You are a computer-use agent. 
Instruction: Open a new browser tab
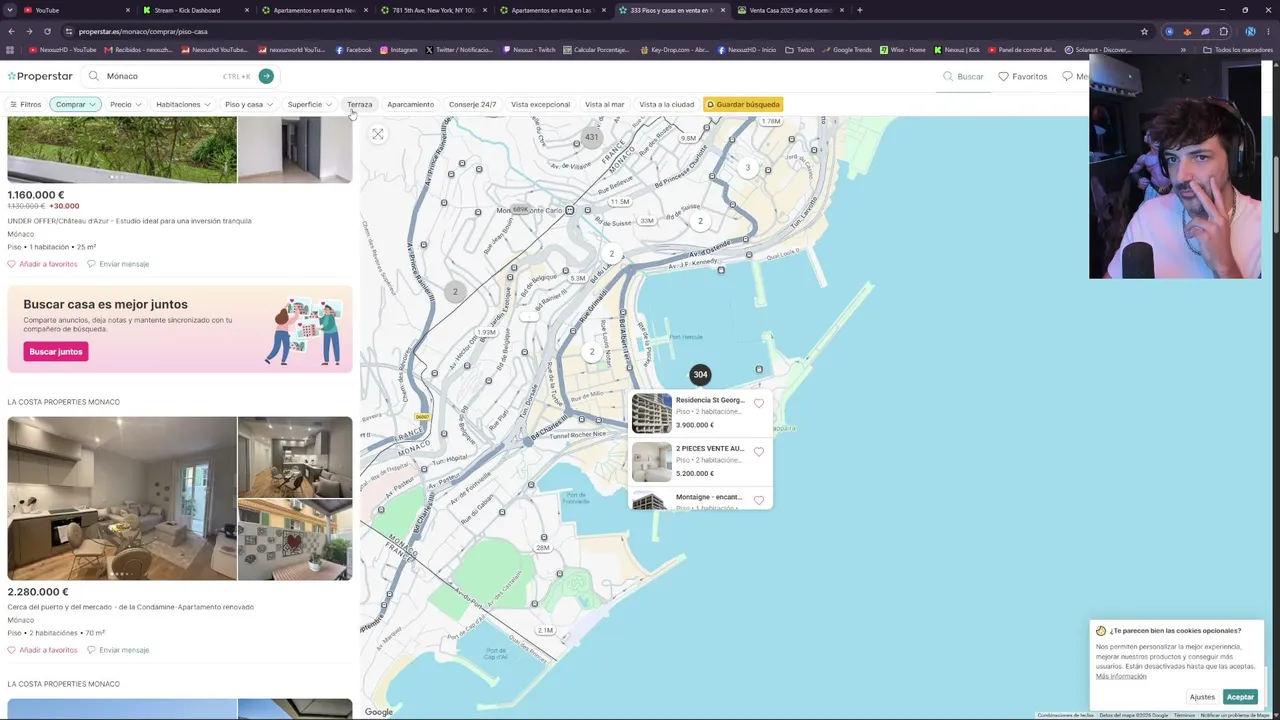pos(860,10)
